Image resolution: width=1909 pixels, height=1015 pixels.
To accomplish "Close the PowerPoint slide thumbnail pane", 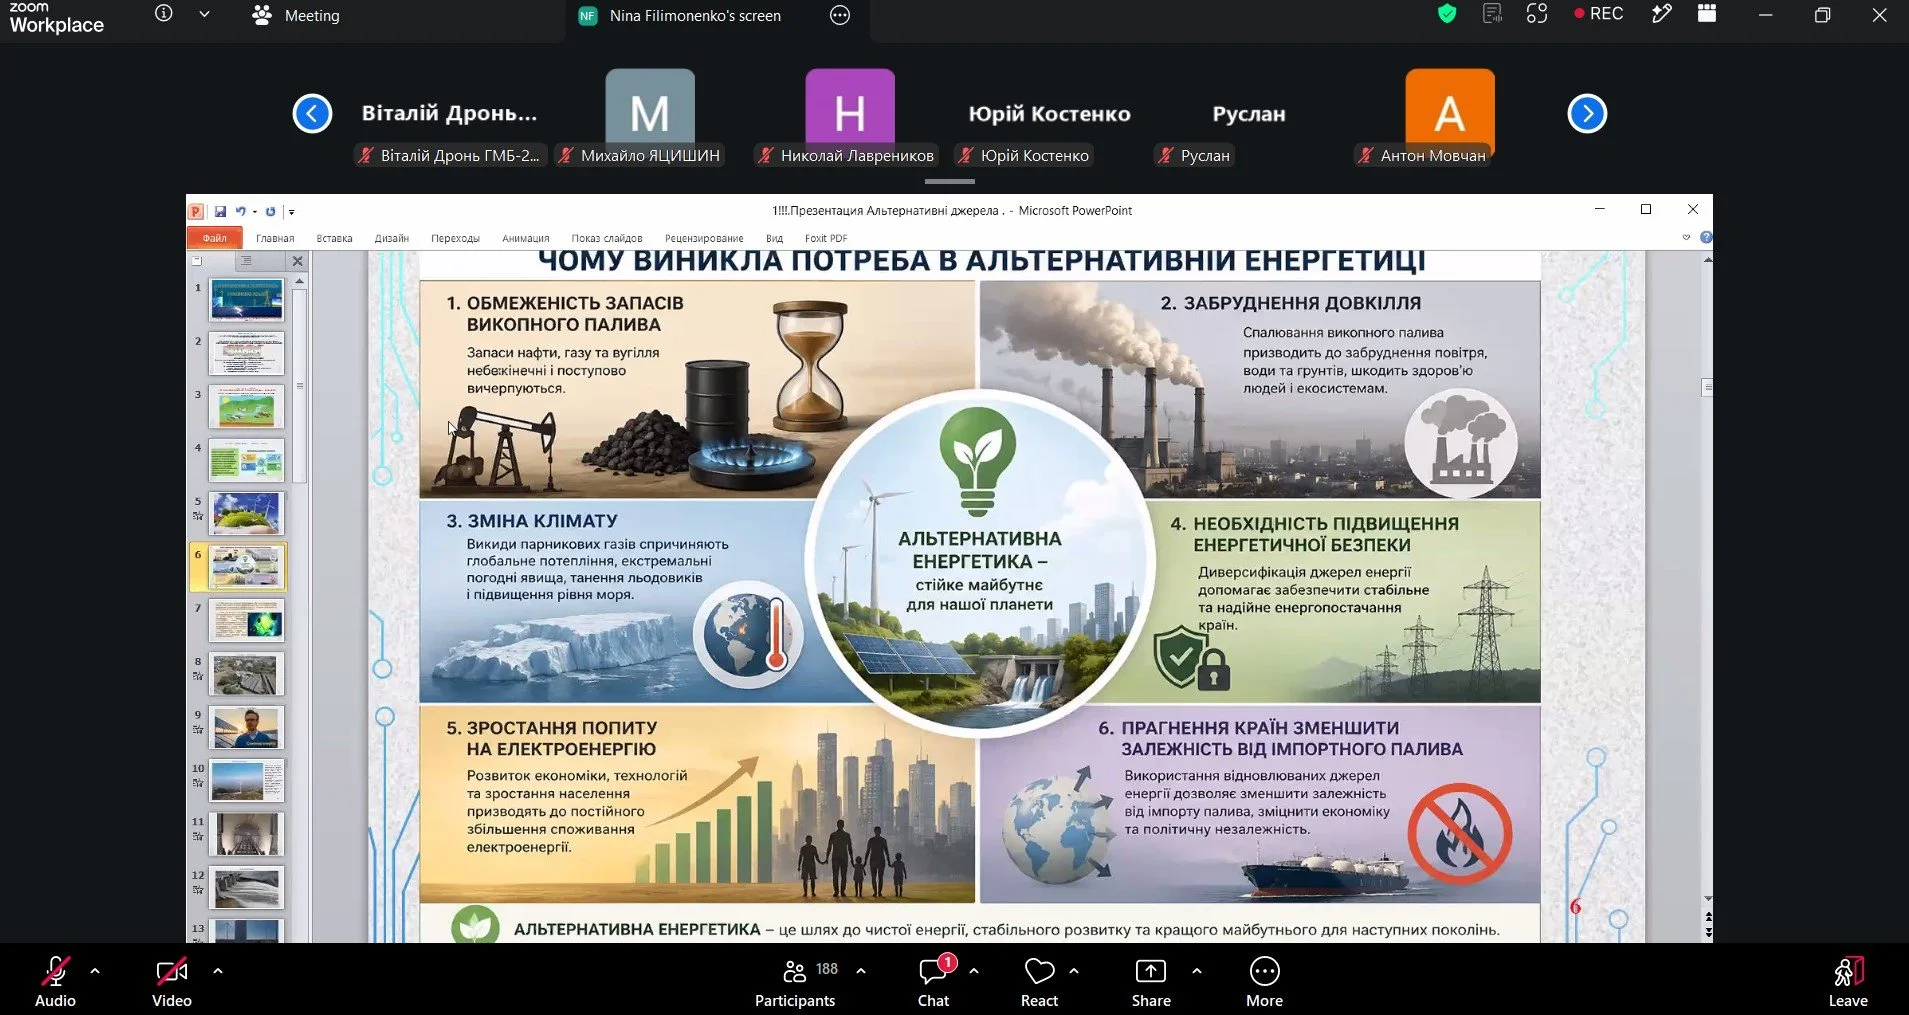I will [x=297, y=261].
